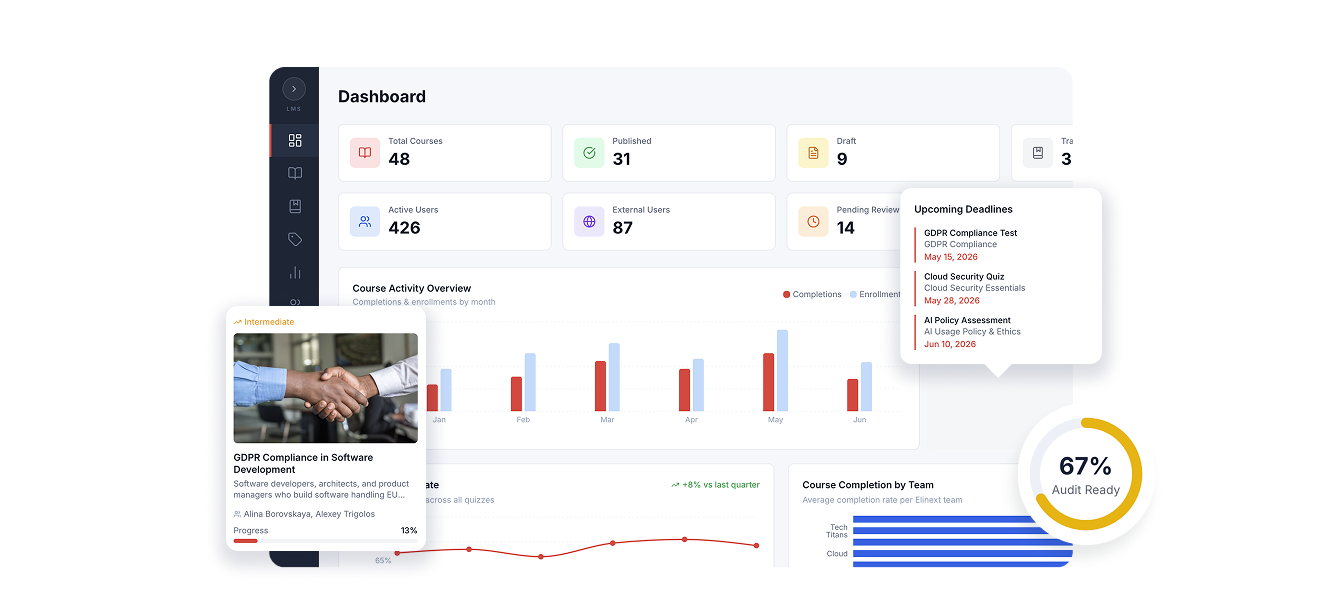The height and width of the screenshot is (593, 1340).
Task: Open the Total Courses 48 card
Action: [445, 153]
